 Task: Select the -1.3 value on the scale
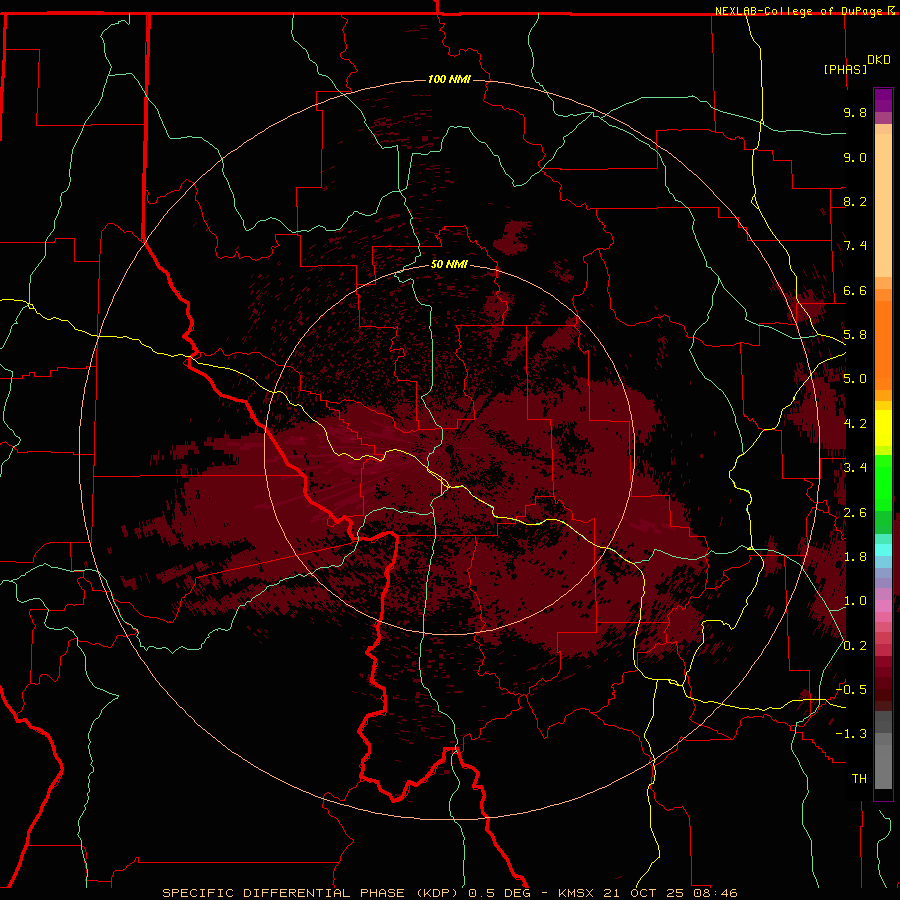[851, 734]
